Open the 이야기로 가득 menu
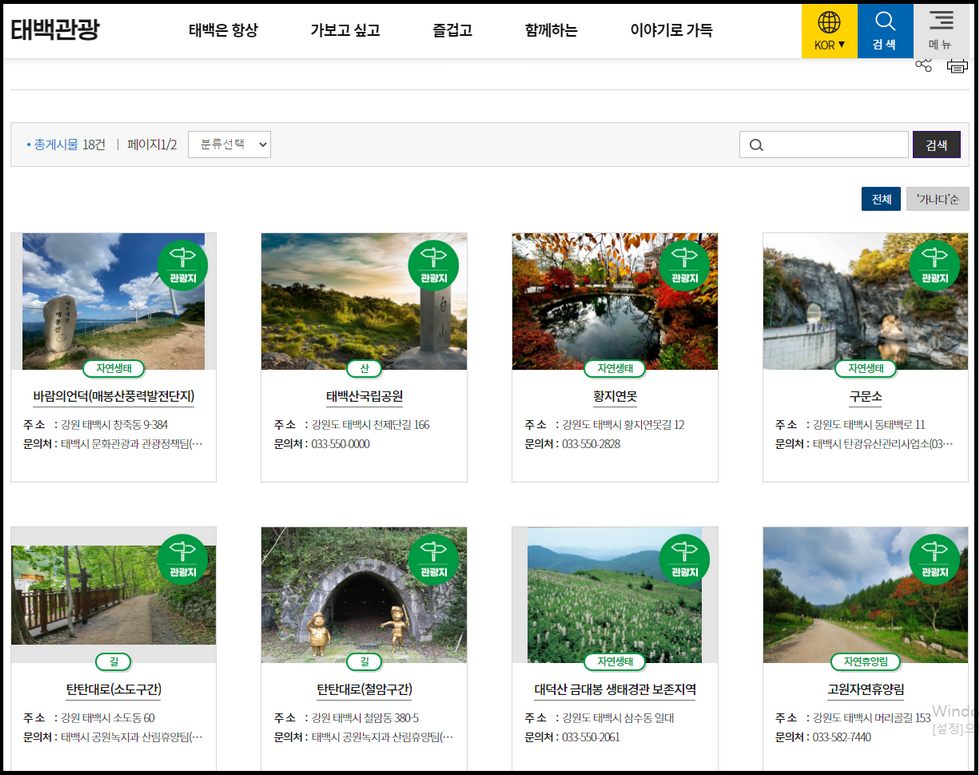This screenshot has height=775, width=979. [671, 30]
